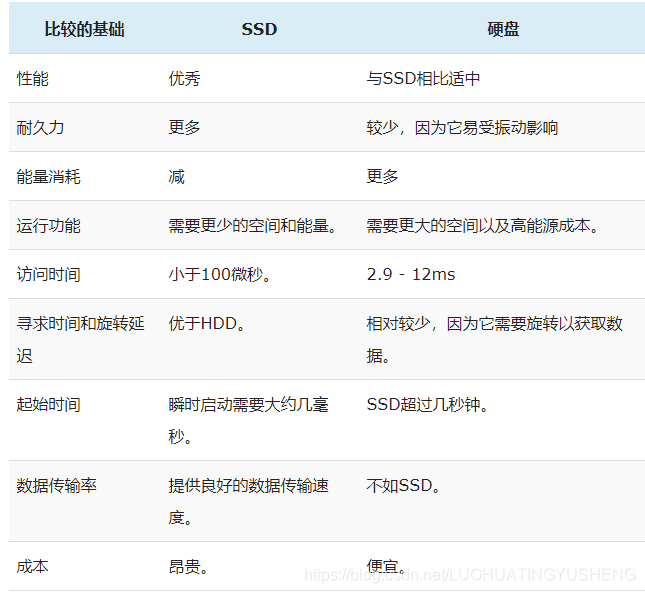The height and width of the screenshot is (593, 645).
Task: Click the cell '较少，因为它易受振动影响'
Action: [x=462, y=127]
